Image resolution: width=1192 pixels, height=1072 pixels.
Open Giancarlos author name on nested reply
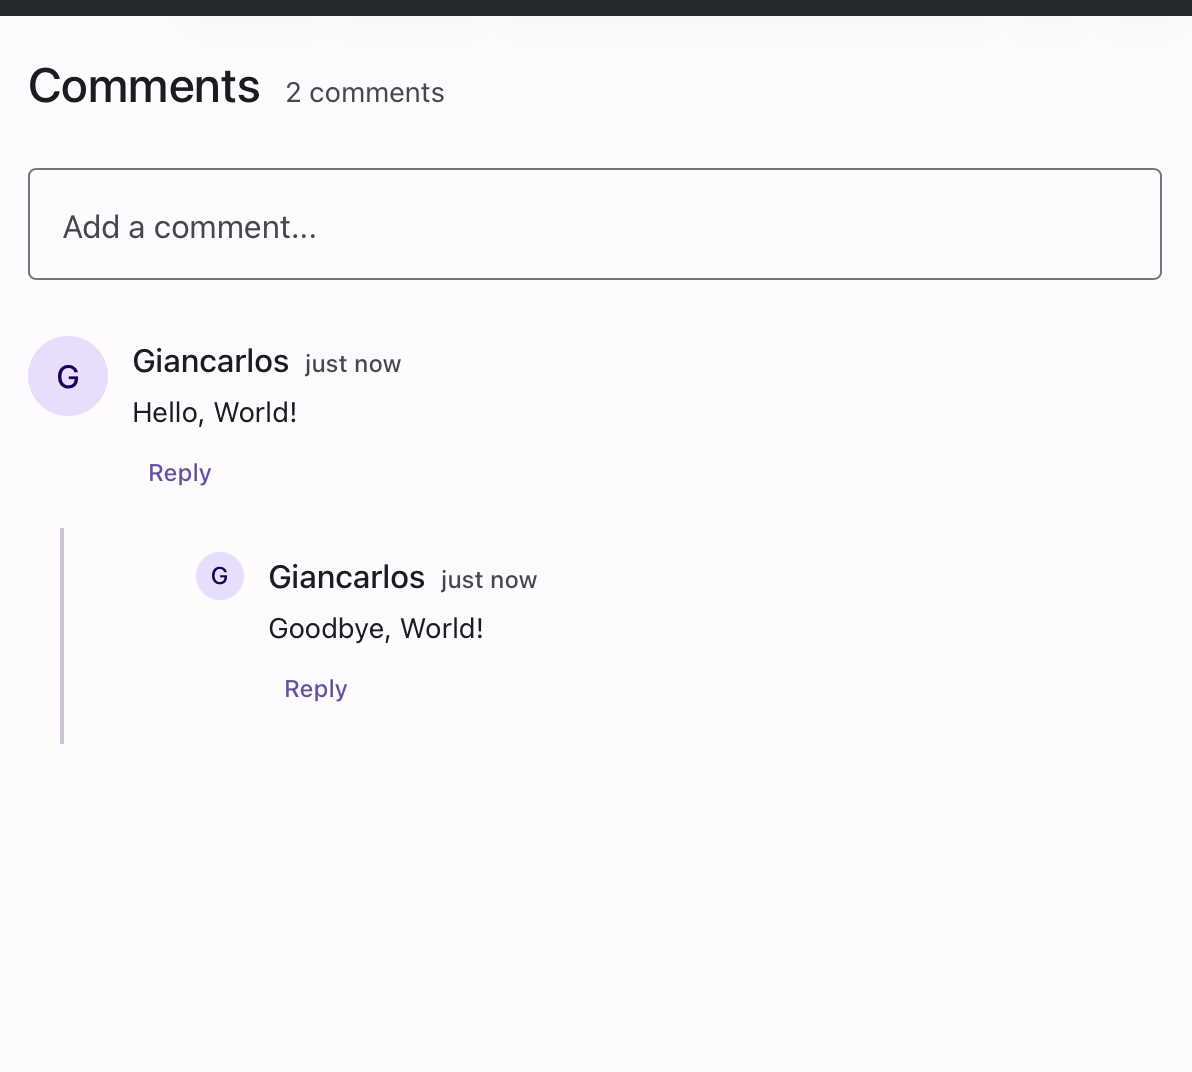pyautogui.click(x=347, y=577)
